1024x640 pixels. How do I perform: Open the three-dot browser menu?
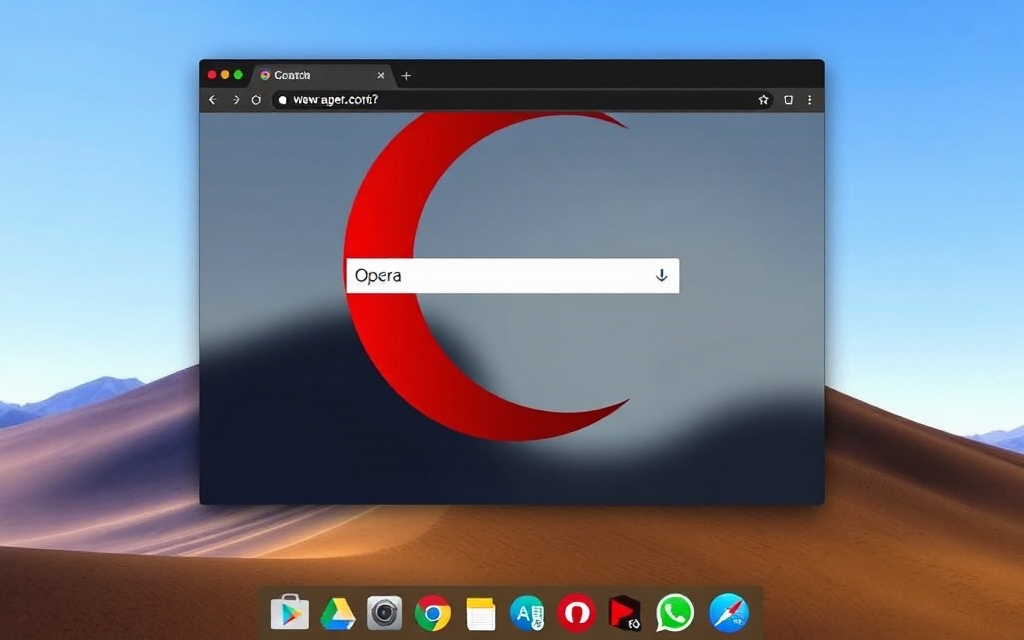[810, 100]
